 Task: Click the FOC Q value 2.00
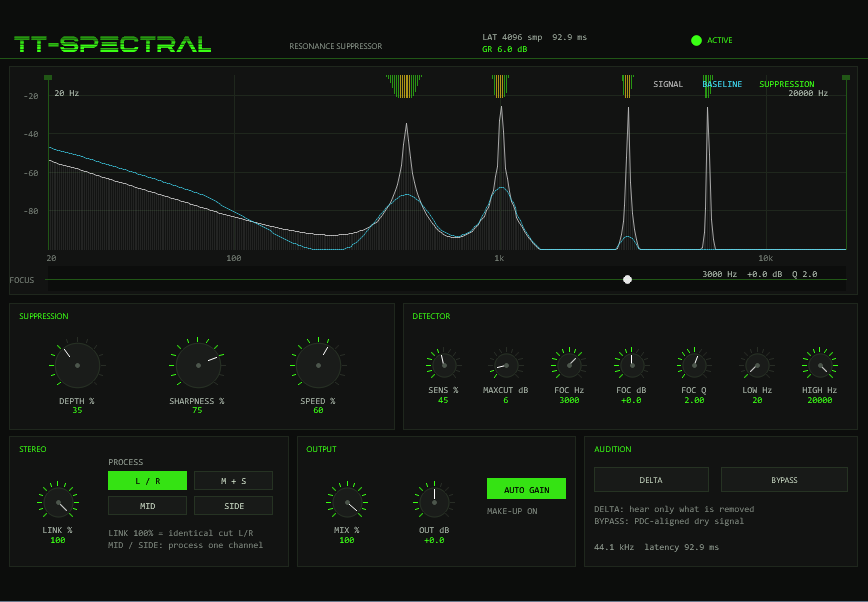(x=694, y=400)
